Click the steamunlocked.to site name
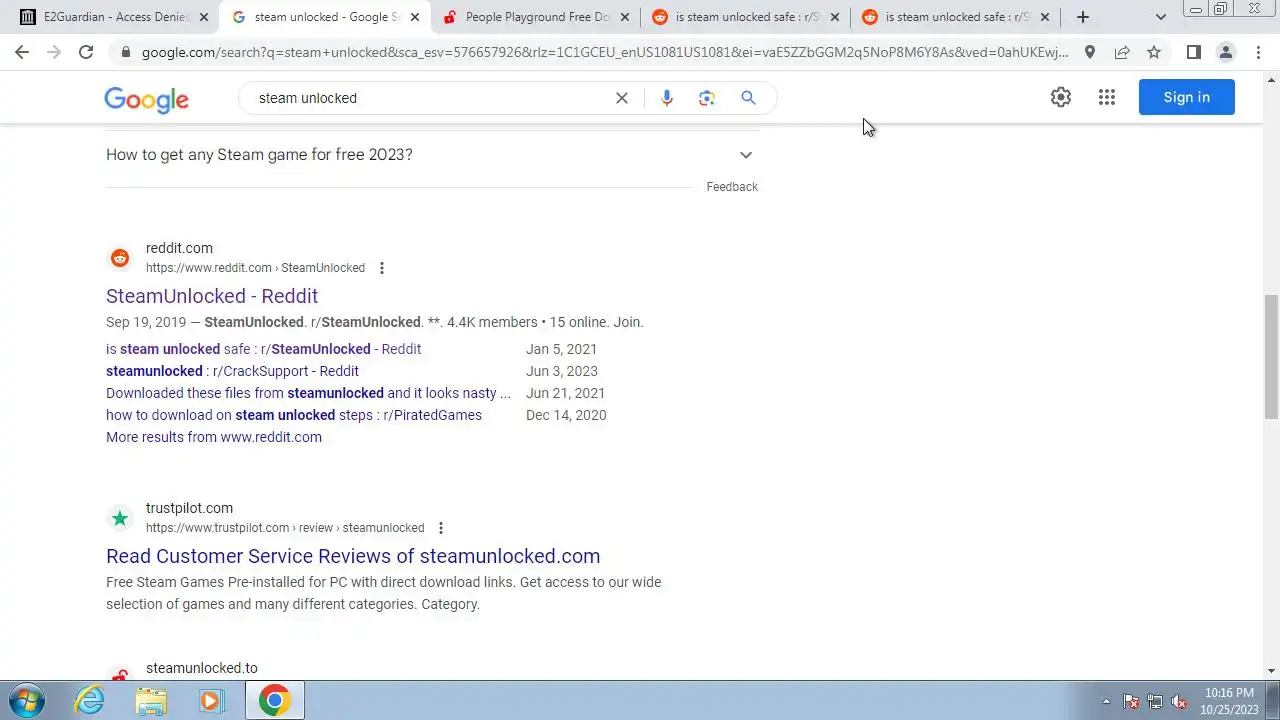This screenshot has height=720, width=1280. click(x=202, y=668)
